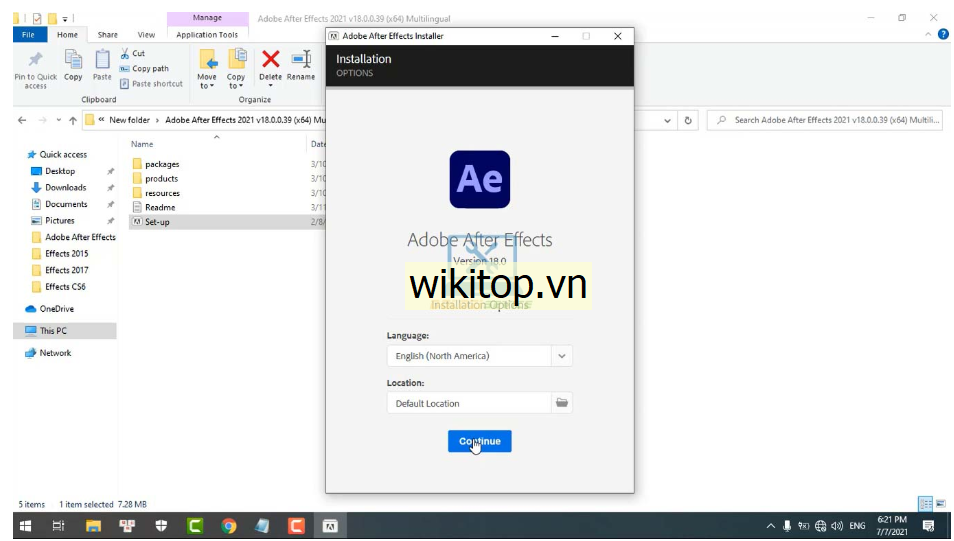The width and height of the screenshot is (954, 541).
Task: Click the After Effects Ae logo
Action: [x=480, y=180]
